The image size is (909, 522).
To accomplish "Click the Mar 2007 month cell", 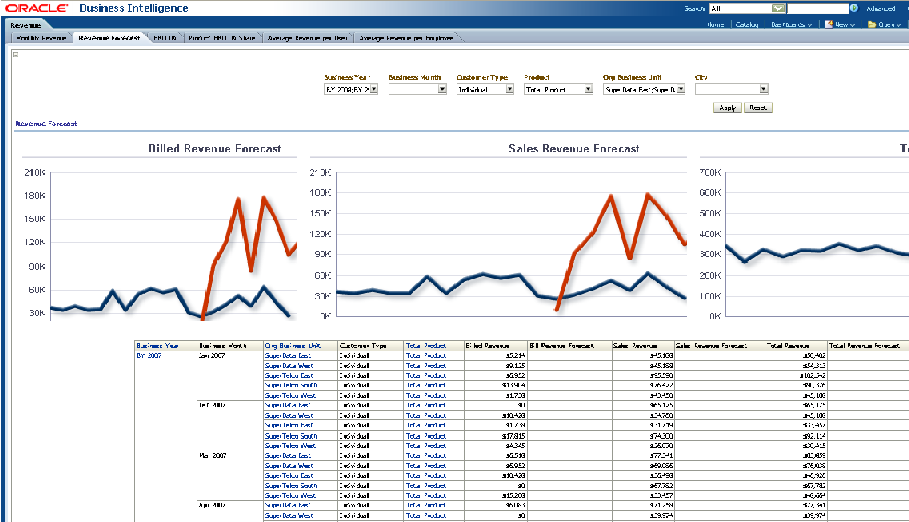I will pos(213,456).
